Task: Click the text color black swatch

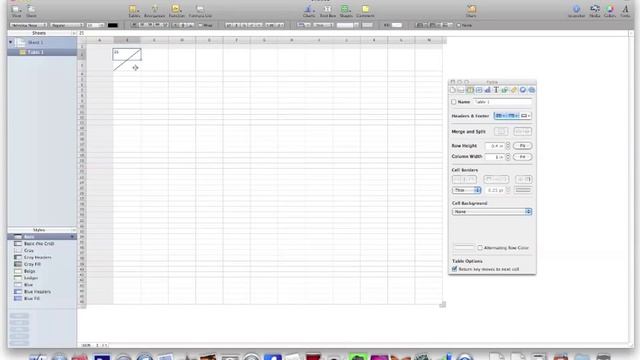Action: tap(113, 25)
